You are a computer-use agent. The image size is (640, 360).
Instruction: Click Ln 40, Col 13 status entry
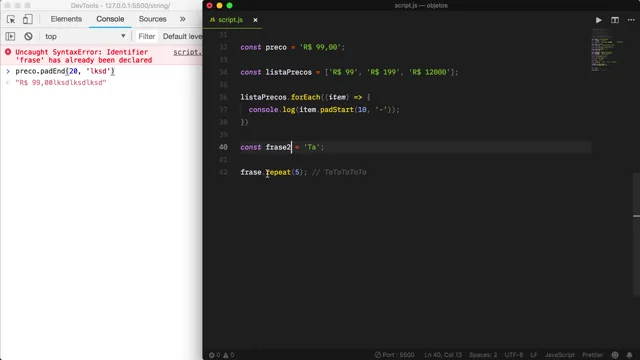(x=443, y=355)
